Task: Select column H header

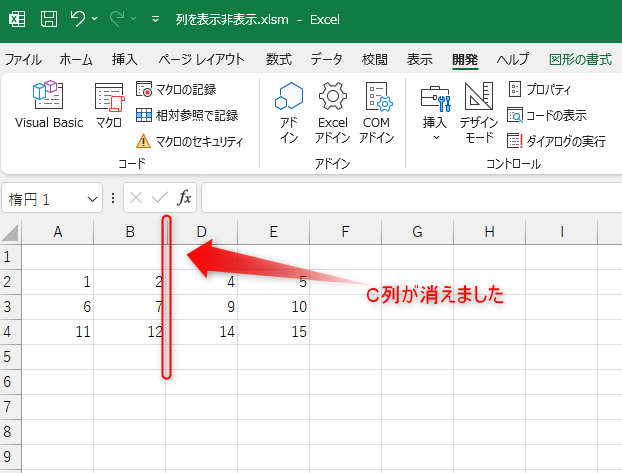Action: click(490, 232)
